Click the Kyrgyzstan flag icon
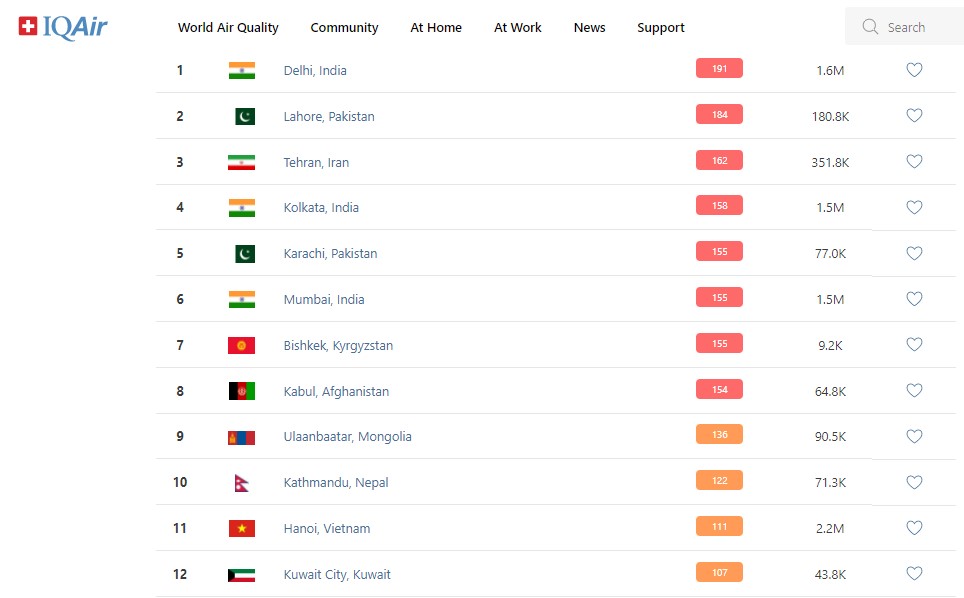The image size is (964, 598). pyautogui.click(x=241, y=345)
